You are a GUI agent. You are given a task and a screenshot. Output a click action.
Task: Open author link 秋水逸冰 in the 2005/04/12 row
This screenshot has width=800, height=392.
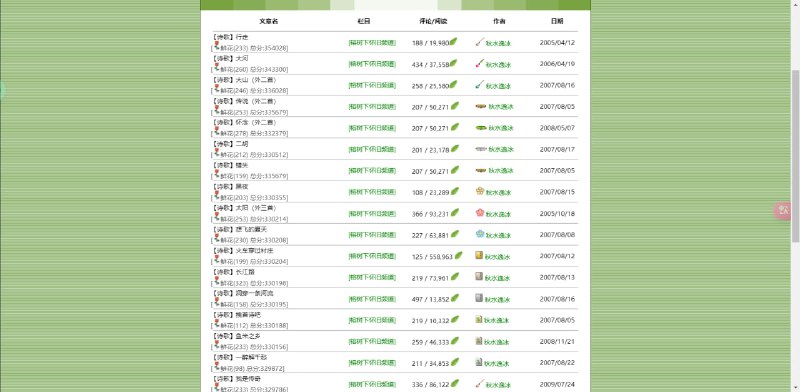tap(498, 43)
